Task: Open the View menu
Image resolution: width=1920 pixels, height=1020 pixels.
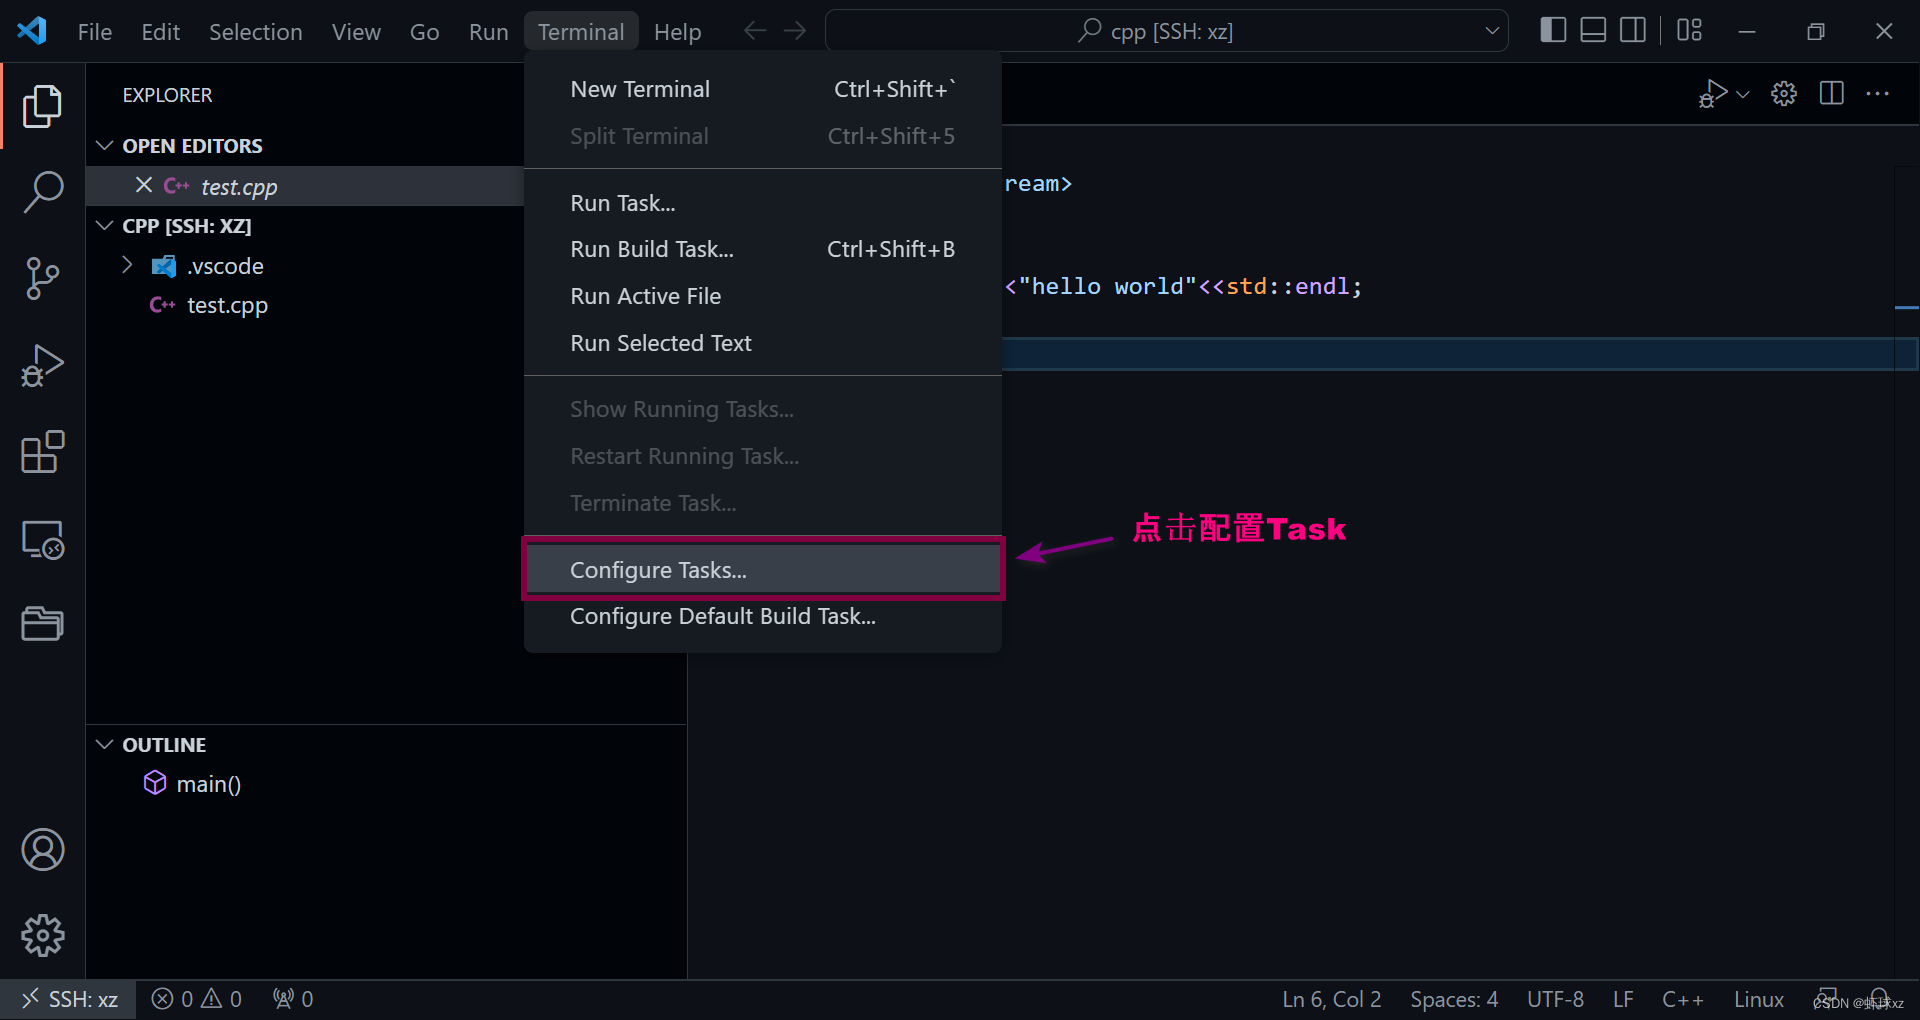Action: pos(356,32)
